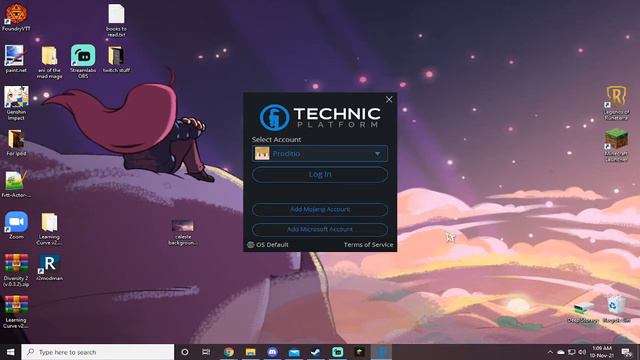Viewport: 640px width, 360px height.
Task: Open Steam from the taskbar
Action: (x=316, y=352)
